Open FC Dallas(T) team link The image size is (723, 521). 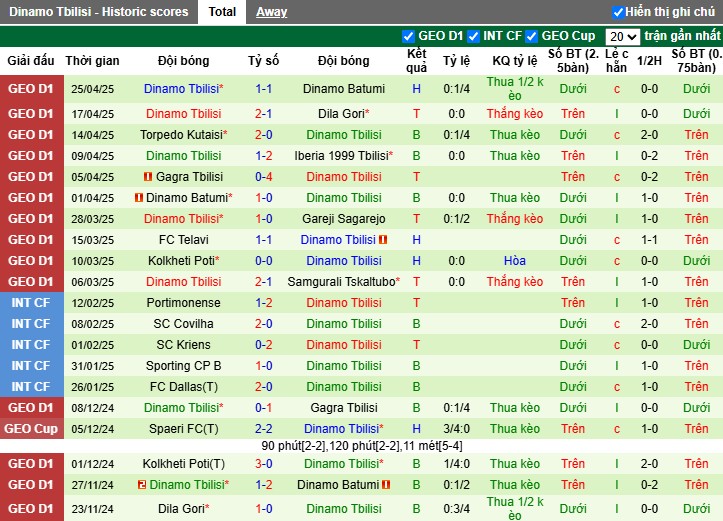(184, 387)
